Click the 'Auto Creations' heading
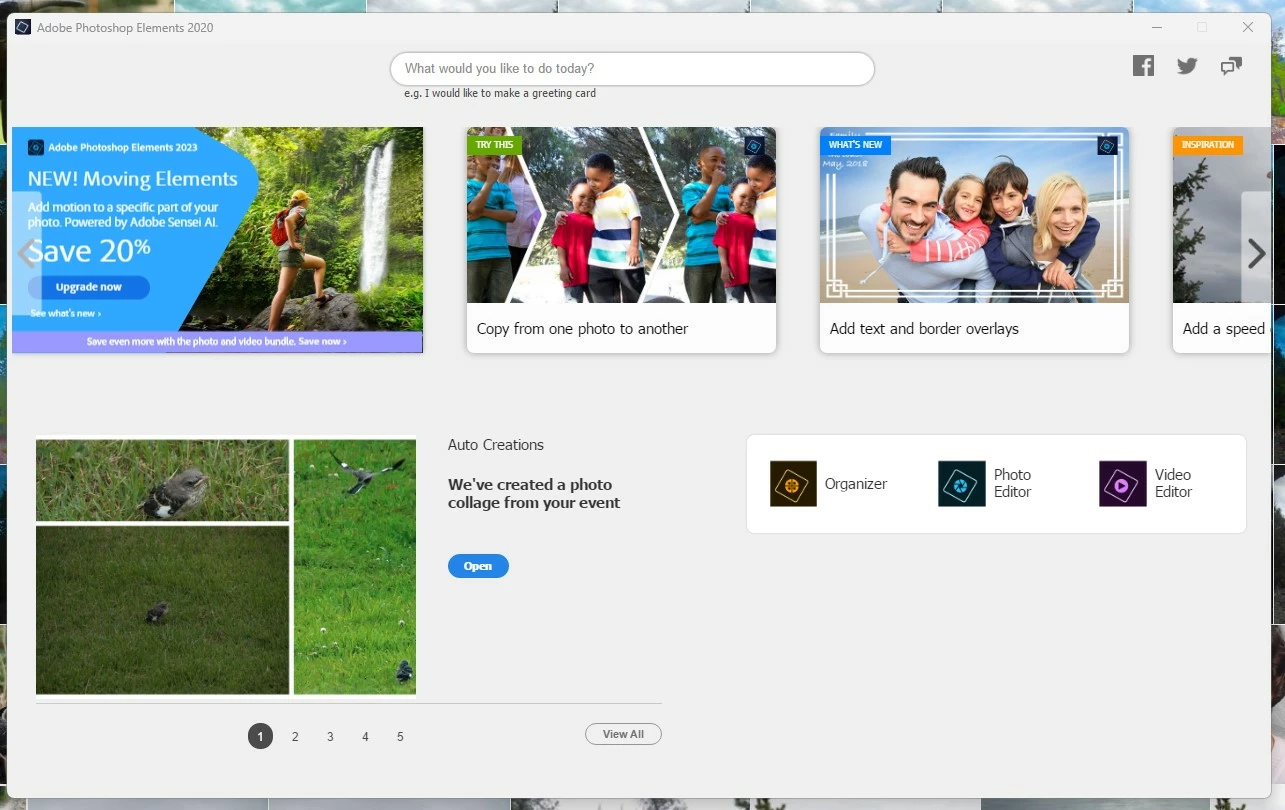This screenshot has width=1285, height=810. pos(496,445)
